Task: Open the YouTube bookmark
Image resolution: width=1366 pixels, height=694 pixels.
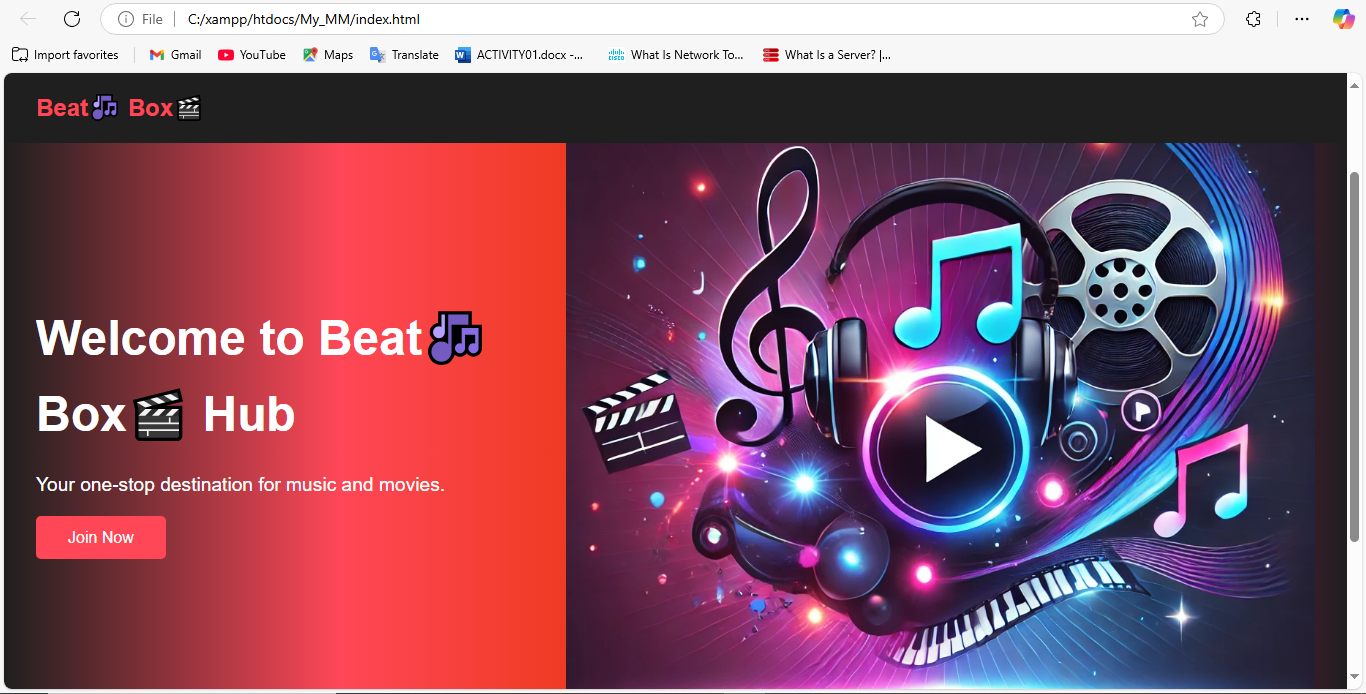Action: (252, 55)
